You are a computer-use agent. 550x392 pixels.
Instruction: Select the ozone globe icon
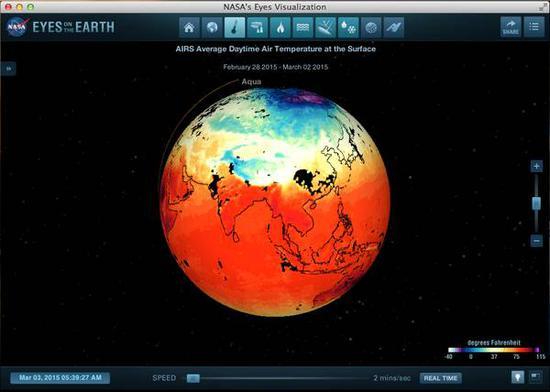371,27
